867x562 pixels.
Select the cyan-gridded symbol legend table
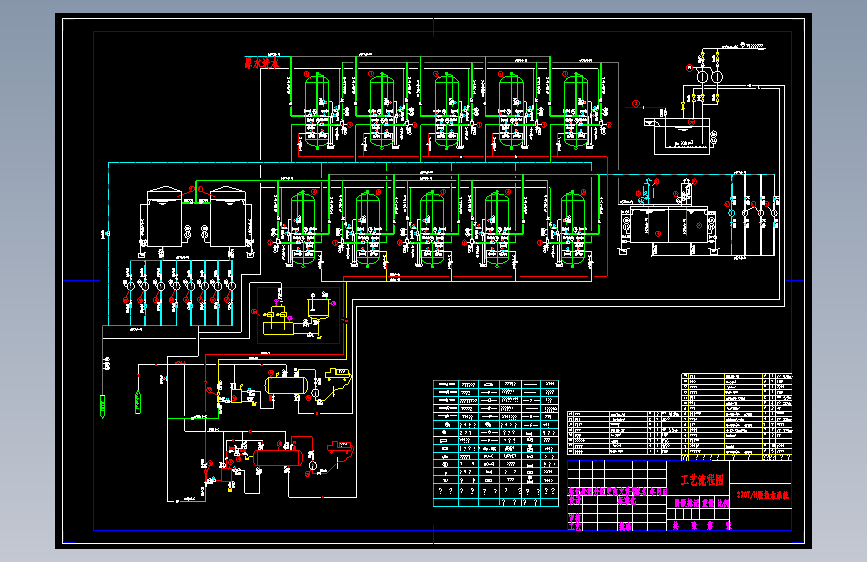click(495, 443)
